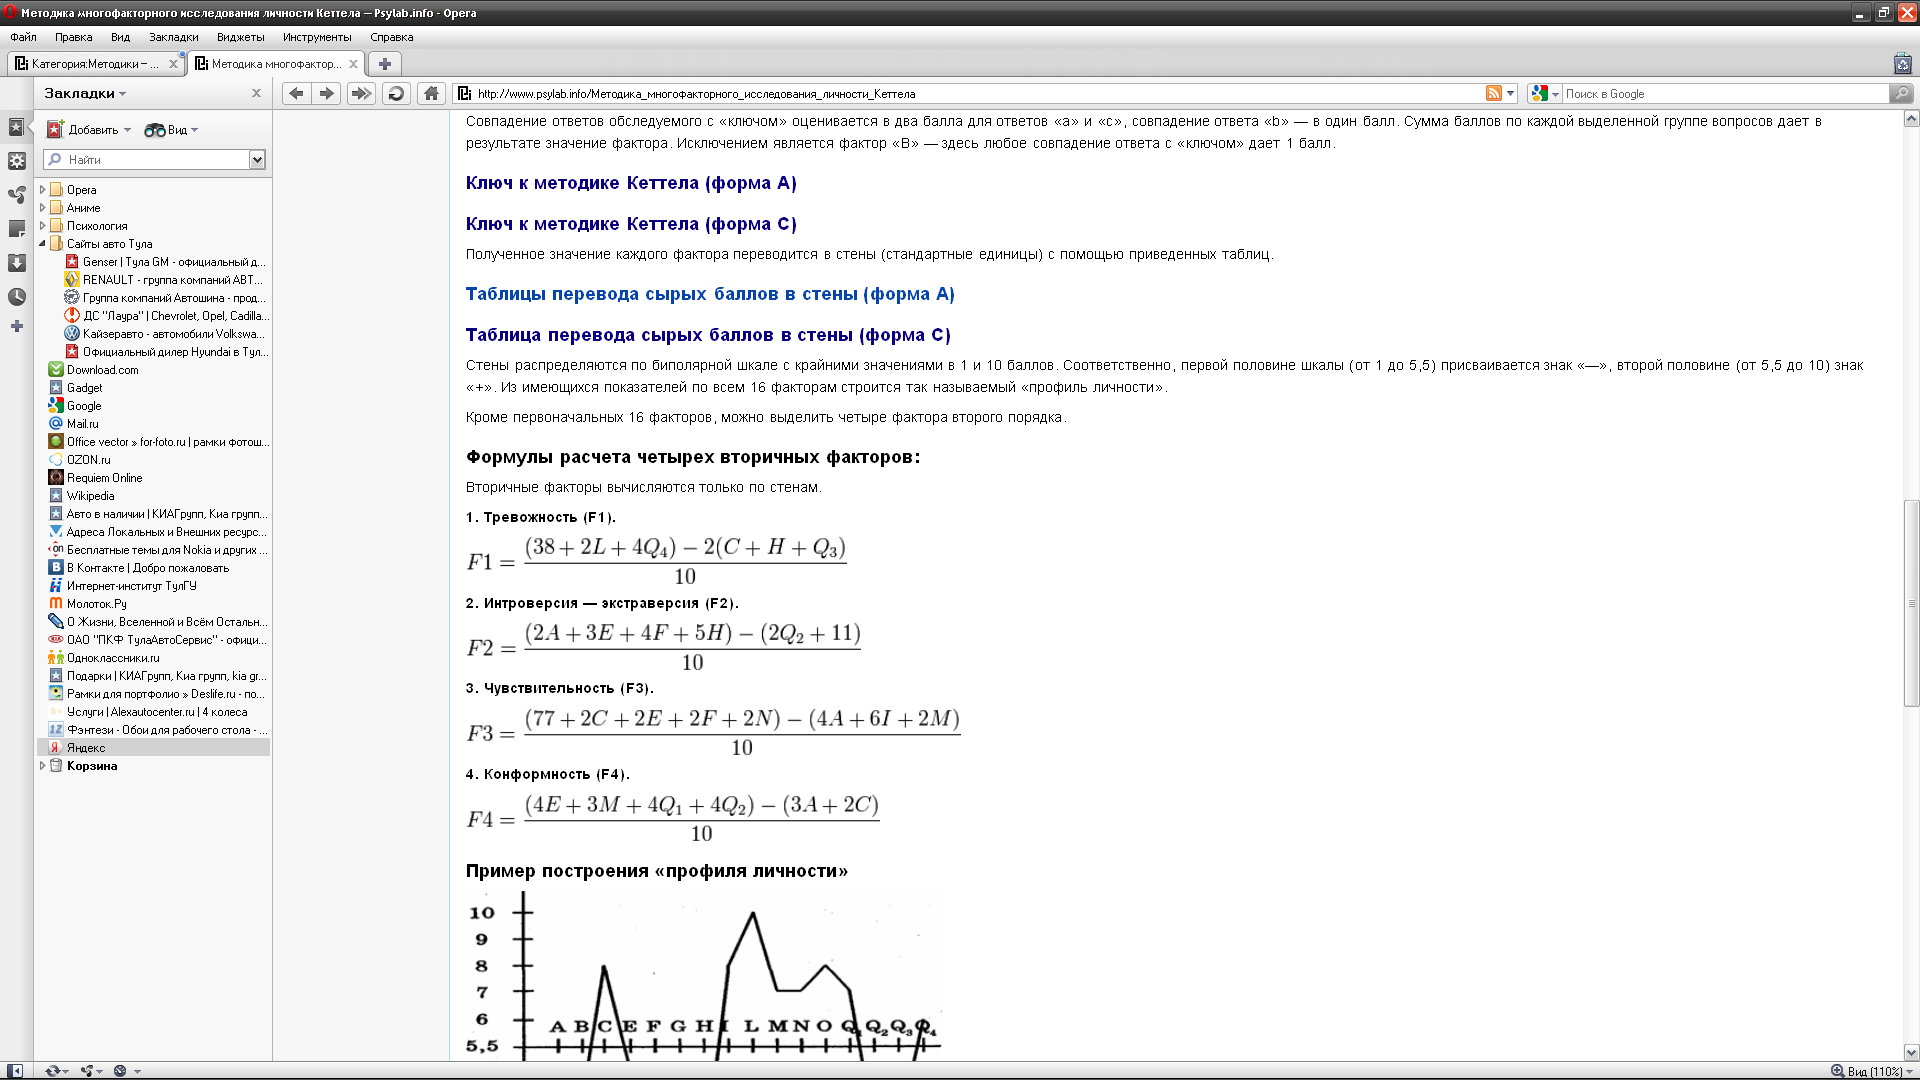Expand the Корзина trash folder
The width and height of the screenshot is (1920, 1080).
tap(42, 765)
